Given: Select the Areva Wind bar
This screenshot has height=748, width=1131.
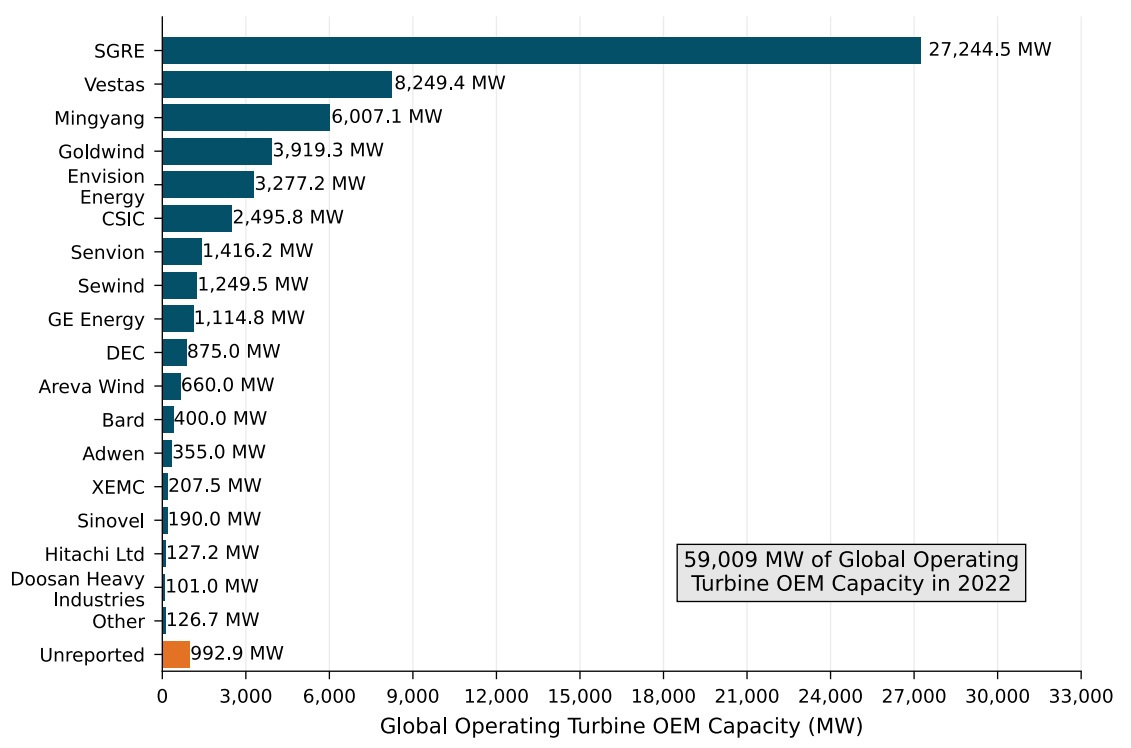Looking at the screenshot, I should click(x=171, y=386).
